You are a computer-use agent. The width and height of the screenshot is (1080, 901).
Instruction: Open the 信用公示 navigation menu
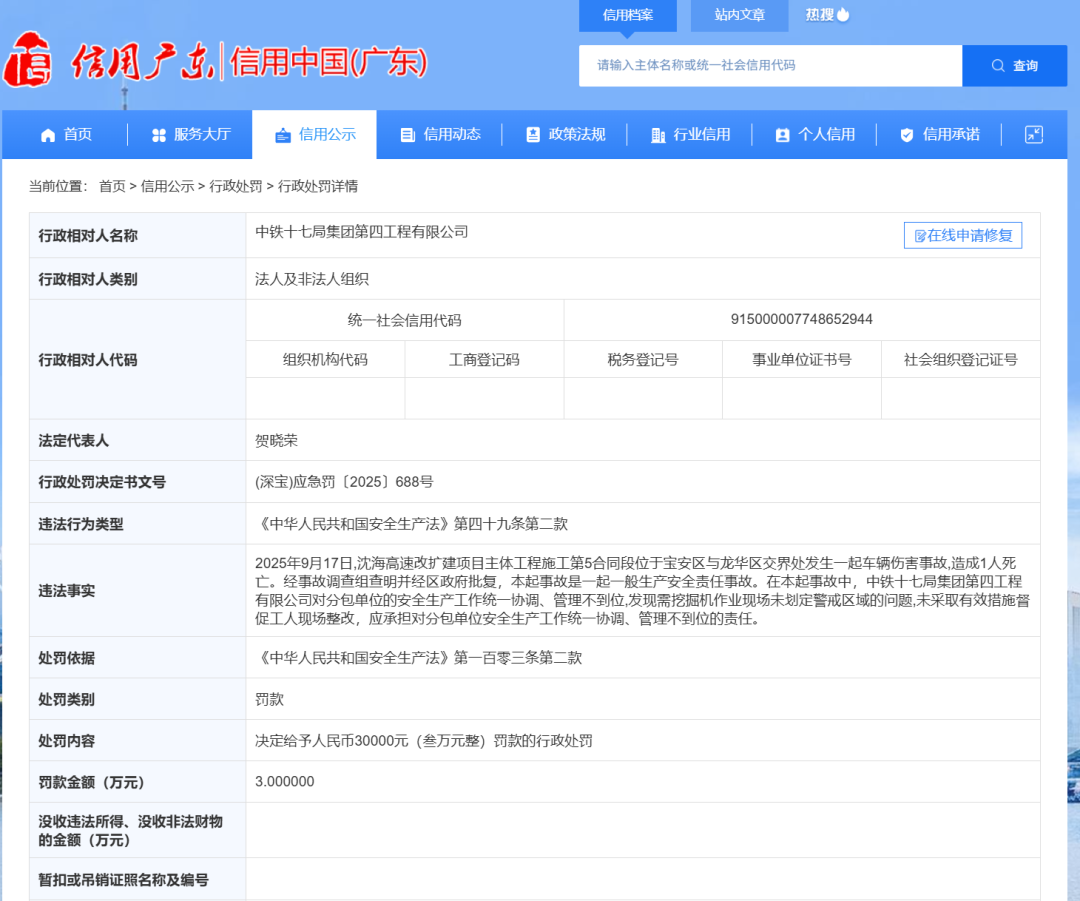coord(314,134)
